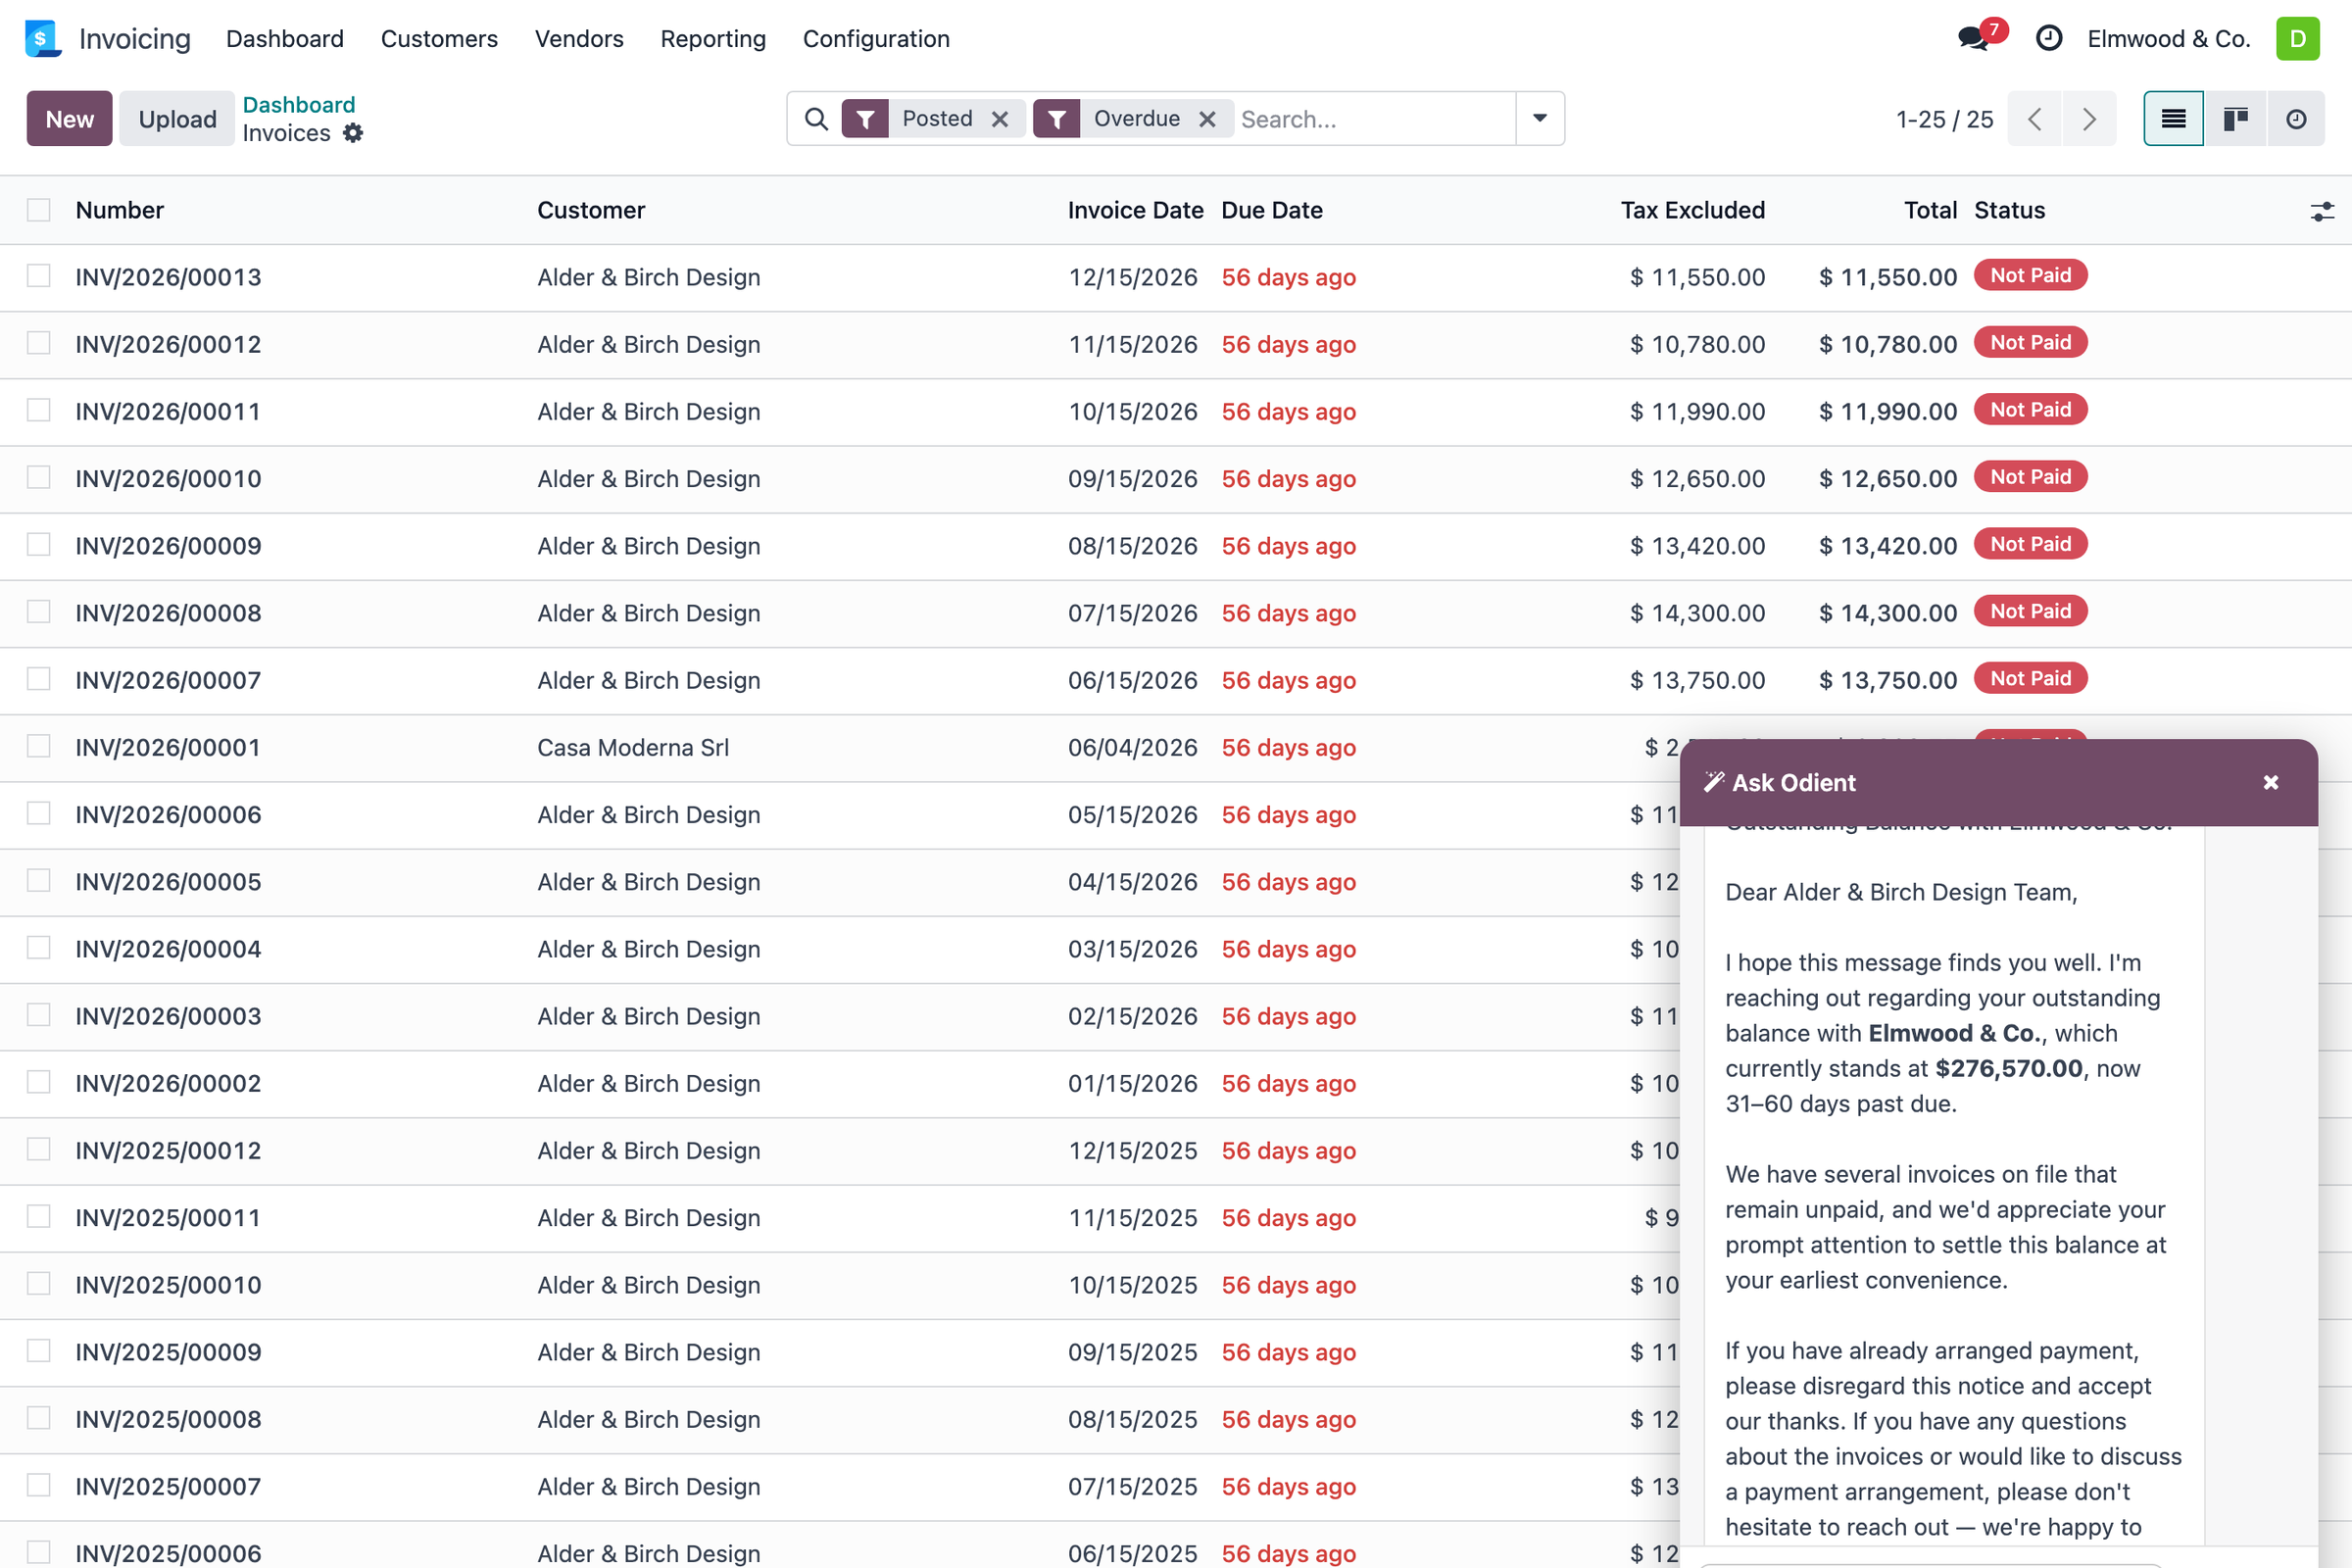Open invoice INV/2025/00009
This screenshot has height=1568, width=2352.
[168, 1352]
